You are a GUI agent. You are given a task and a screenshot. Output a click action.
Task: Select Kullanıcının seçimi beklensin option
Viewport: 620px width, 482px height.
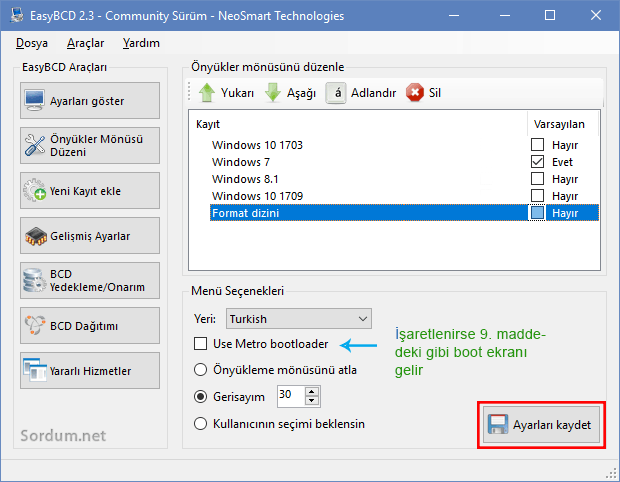click(x=202, y=423)
